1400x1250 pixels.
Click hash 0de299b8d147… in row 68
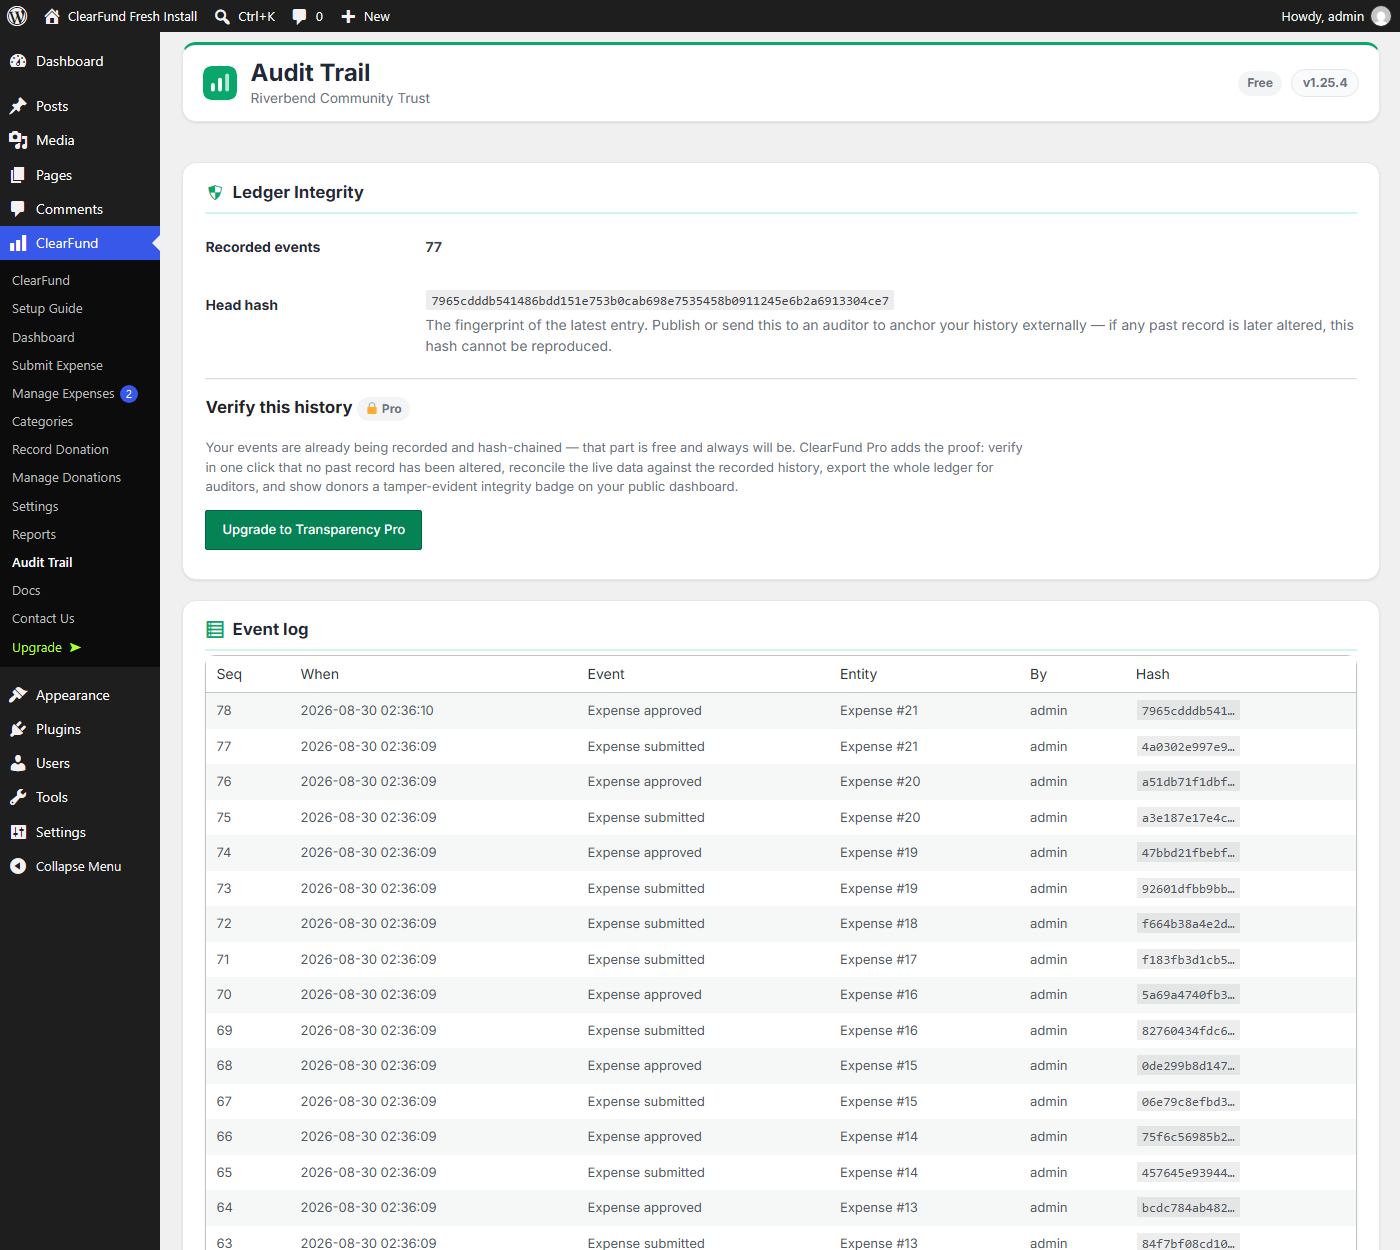click(1188, 1066)
